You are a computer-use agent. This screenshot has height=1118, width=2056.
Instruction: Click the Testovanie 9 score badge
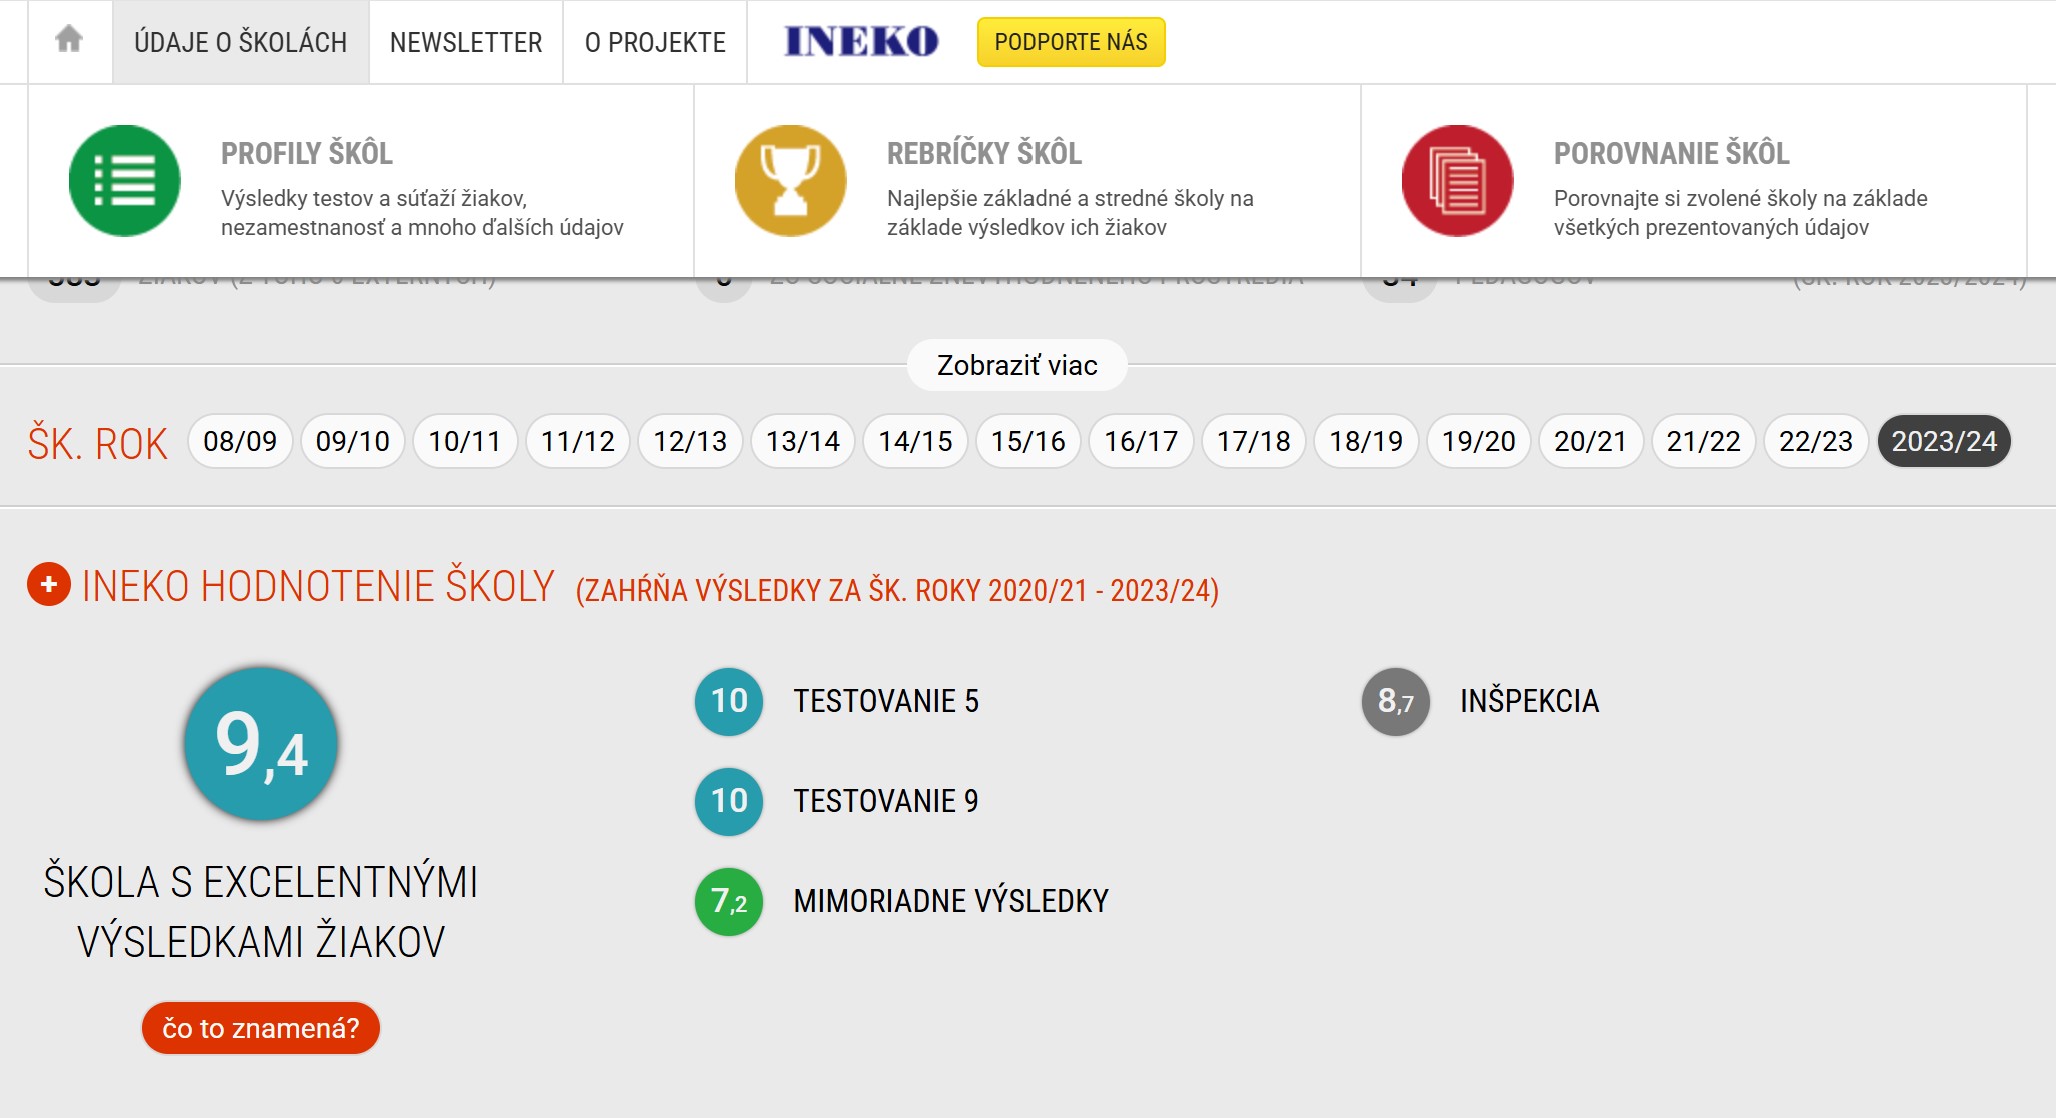pos(729,801)
